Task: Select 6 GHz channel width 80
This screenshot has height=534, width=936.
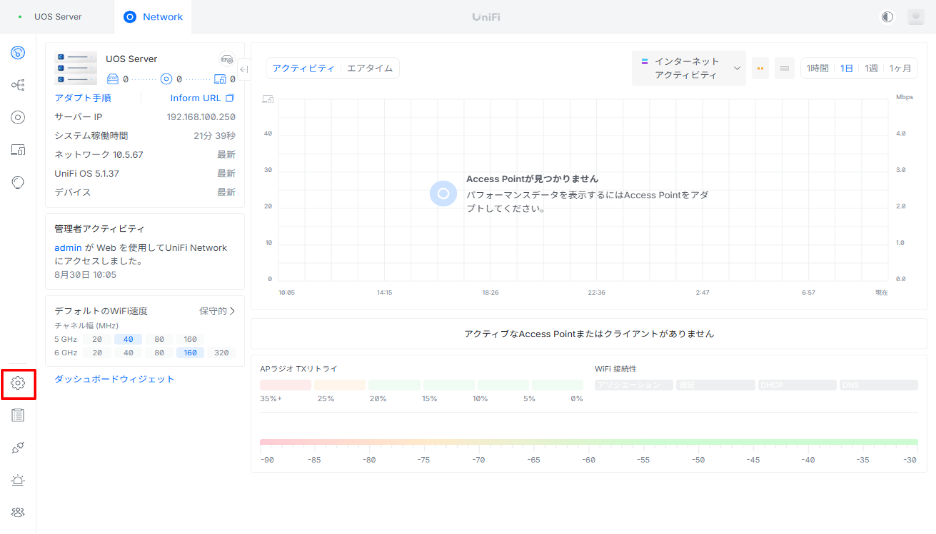Action: pos(159,353)
